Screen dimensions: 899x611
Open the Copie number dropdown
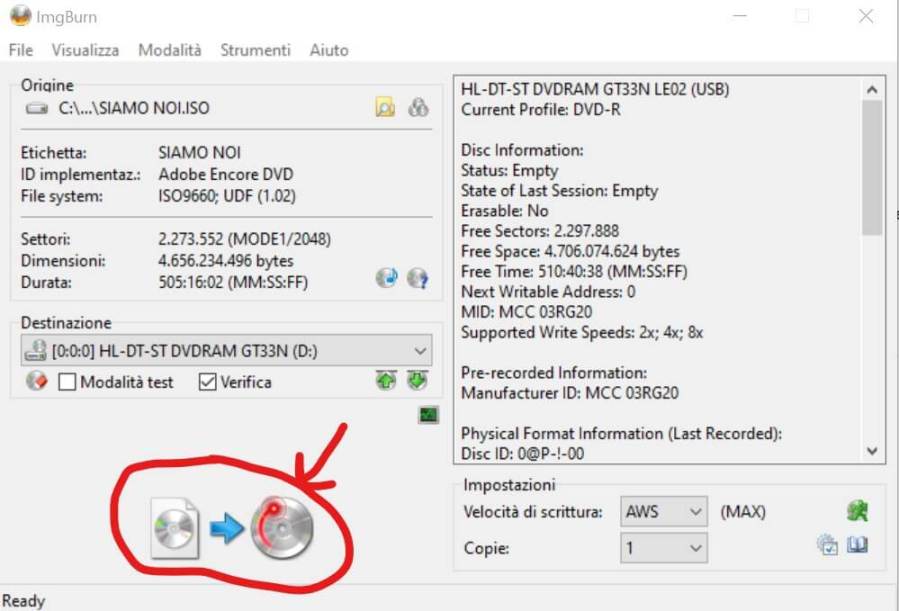[x=695, y=548]
